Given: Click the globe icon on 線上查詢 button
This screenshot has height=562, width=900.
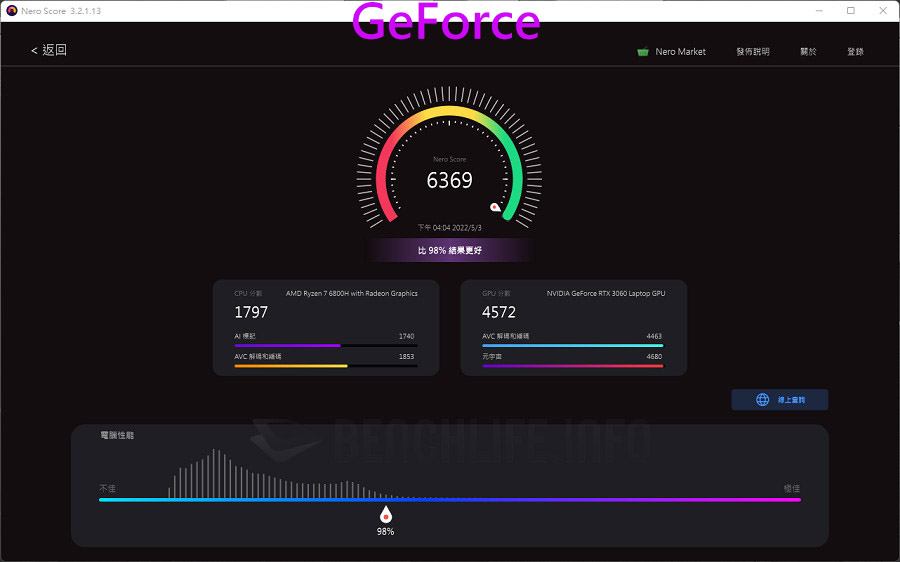Looking at the screenshot, I should (x=762, y=400).
